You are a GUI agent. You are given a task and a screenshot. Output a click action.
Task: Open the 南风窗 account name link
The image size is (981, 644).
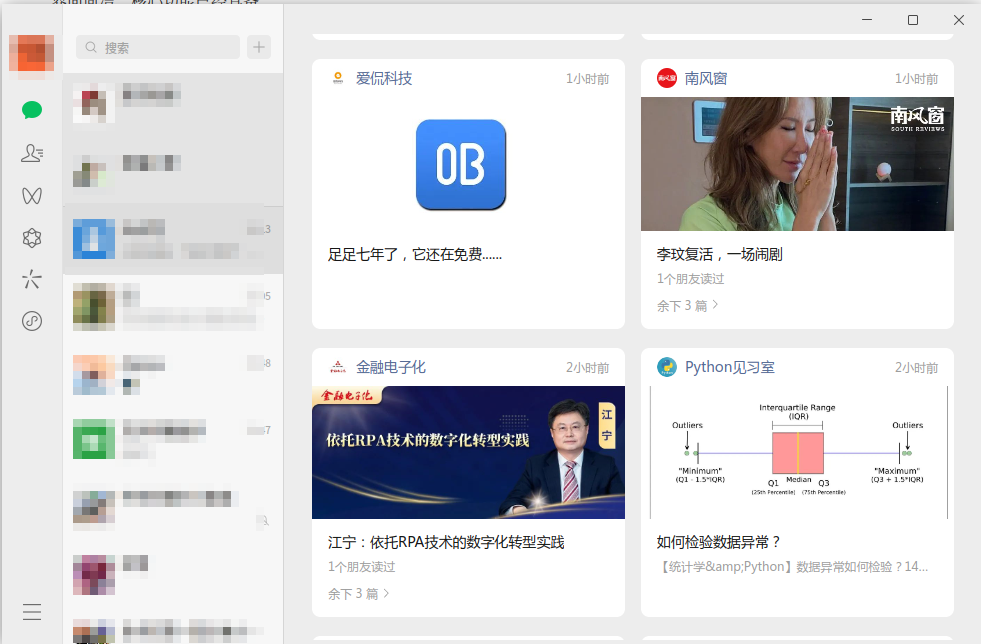click(x=706, y=78)
